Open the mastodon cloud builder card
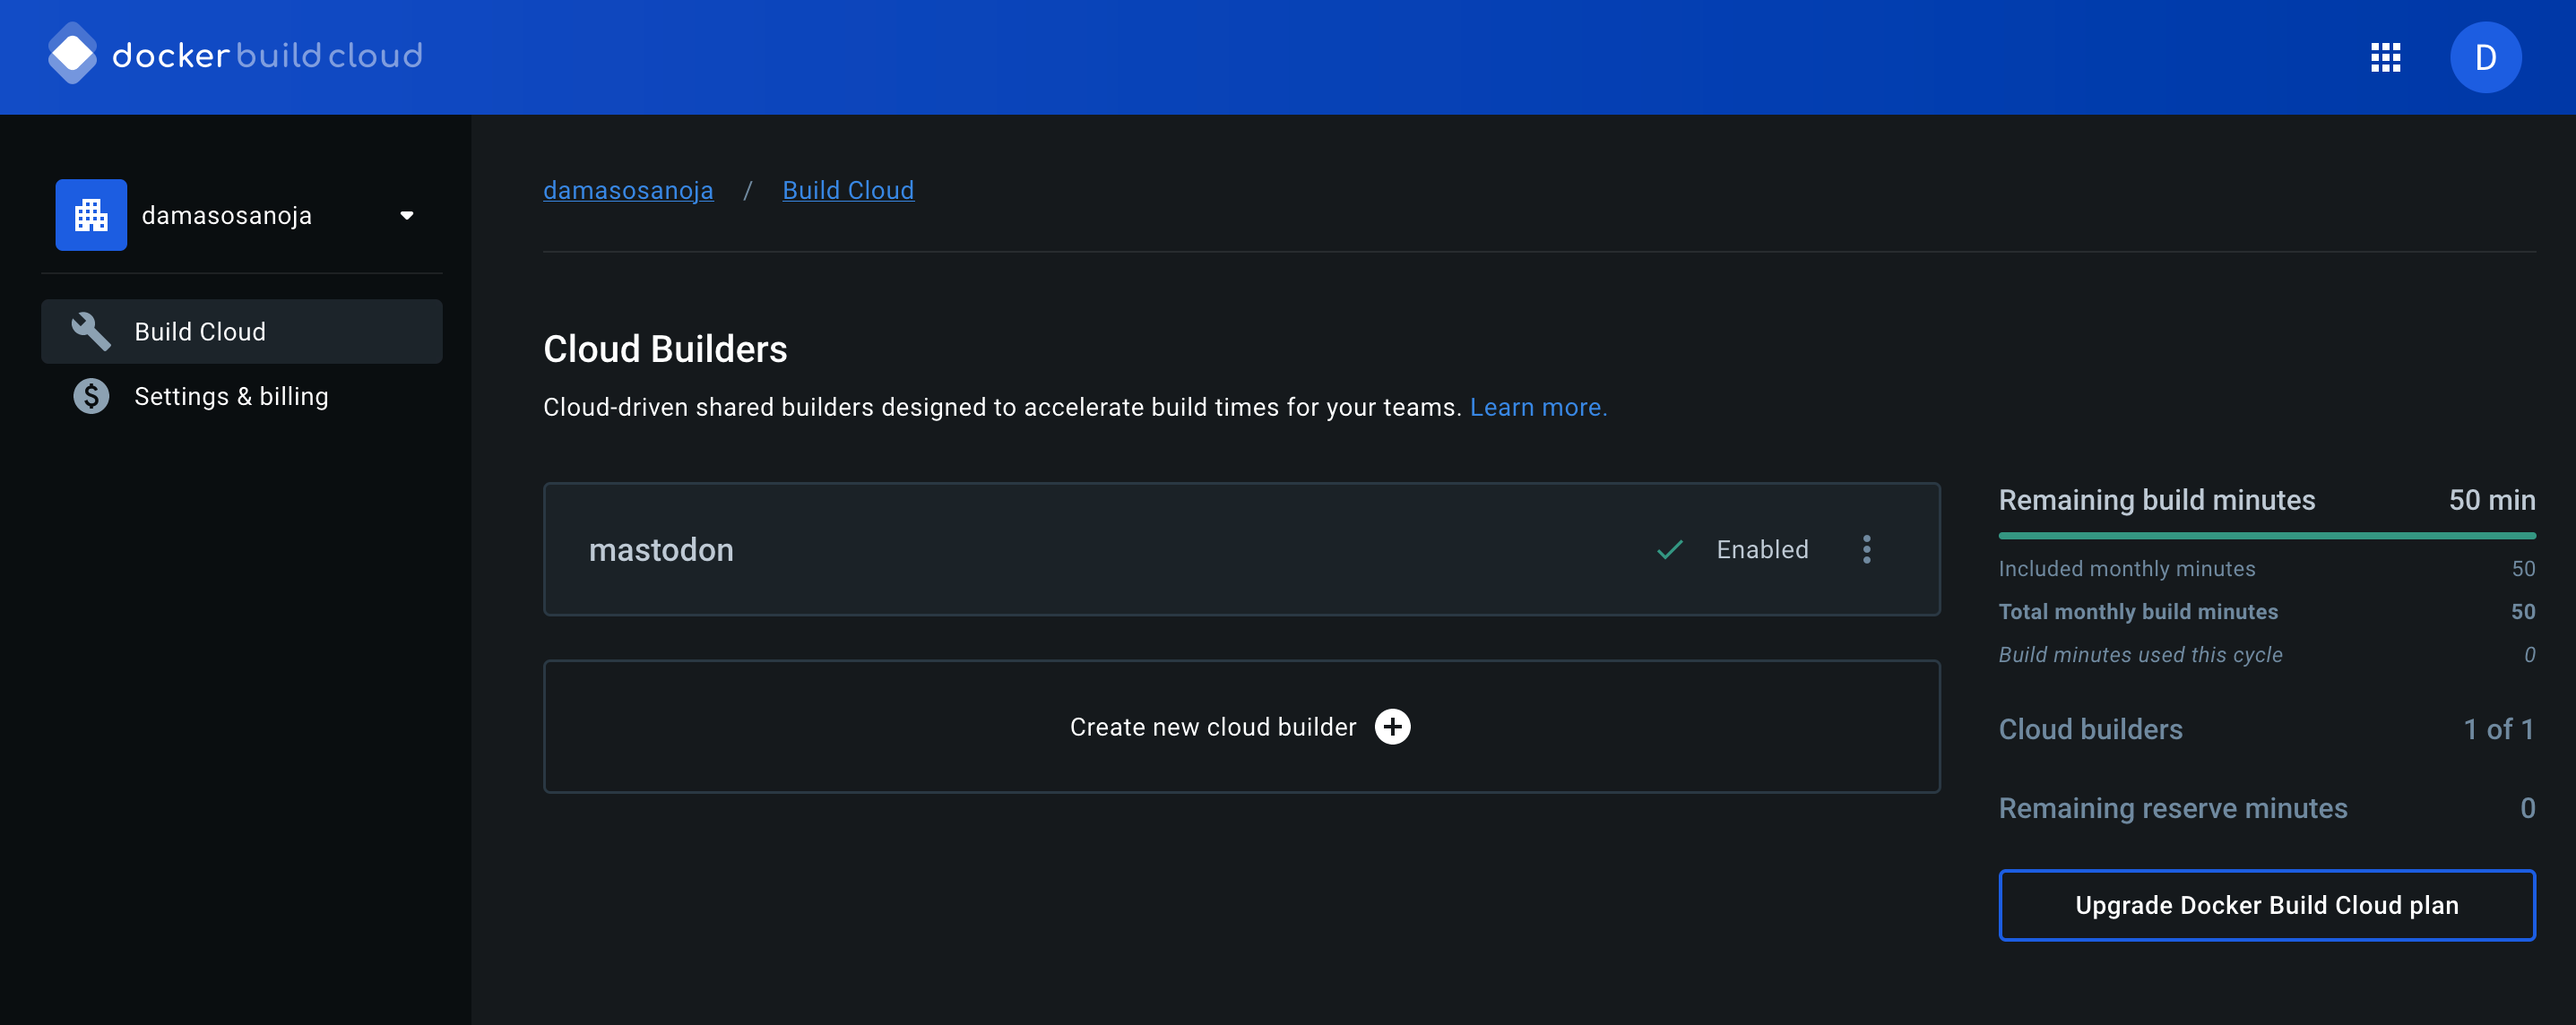Viewport: 2576px width, 1025px height. (1100, 550)
